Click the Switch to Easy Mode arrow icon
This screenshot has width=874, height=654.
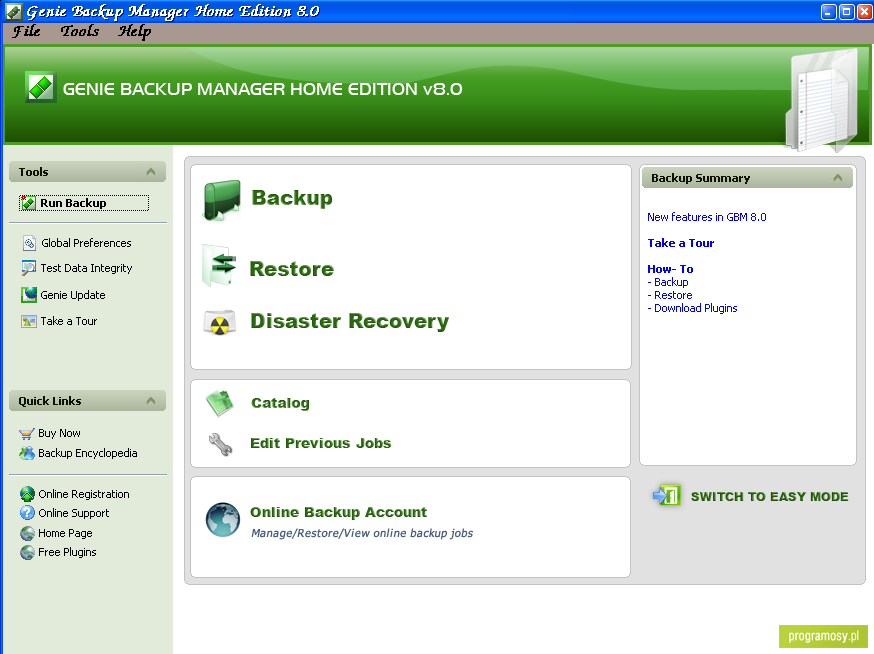(667, 495)
